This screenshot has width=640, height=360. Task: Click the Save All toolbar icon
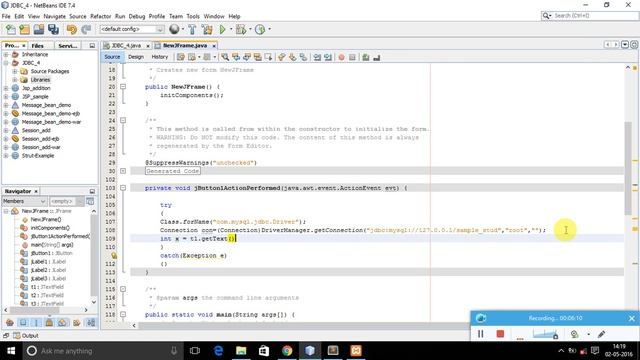[x=53, y=29]
